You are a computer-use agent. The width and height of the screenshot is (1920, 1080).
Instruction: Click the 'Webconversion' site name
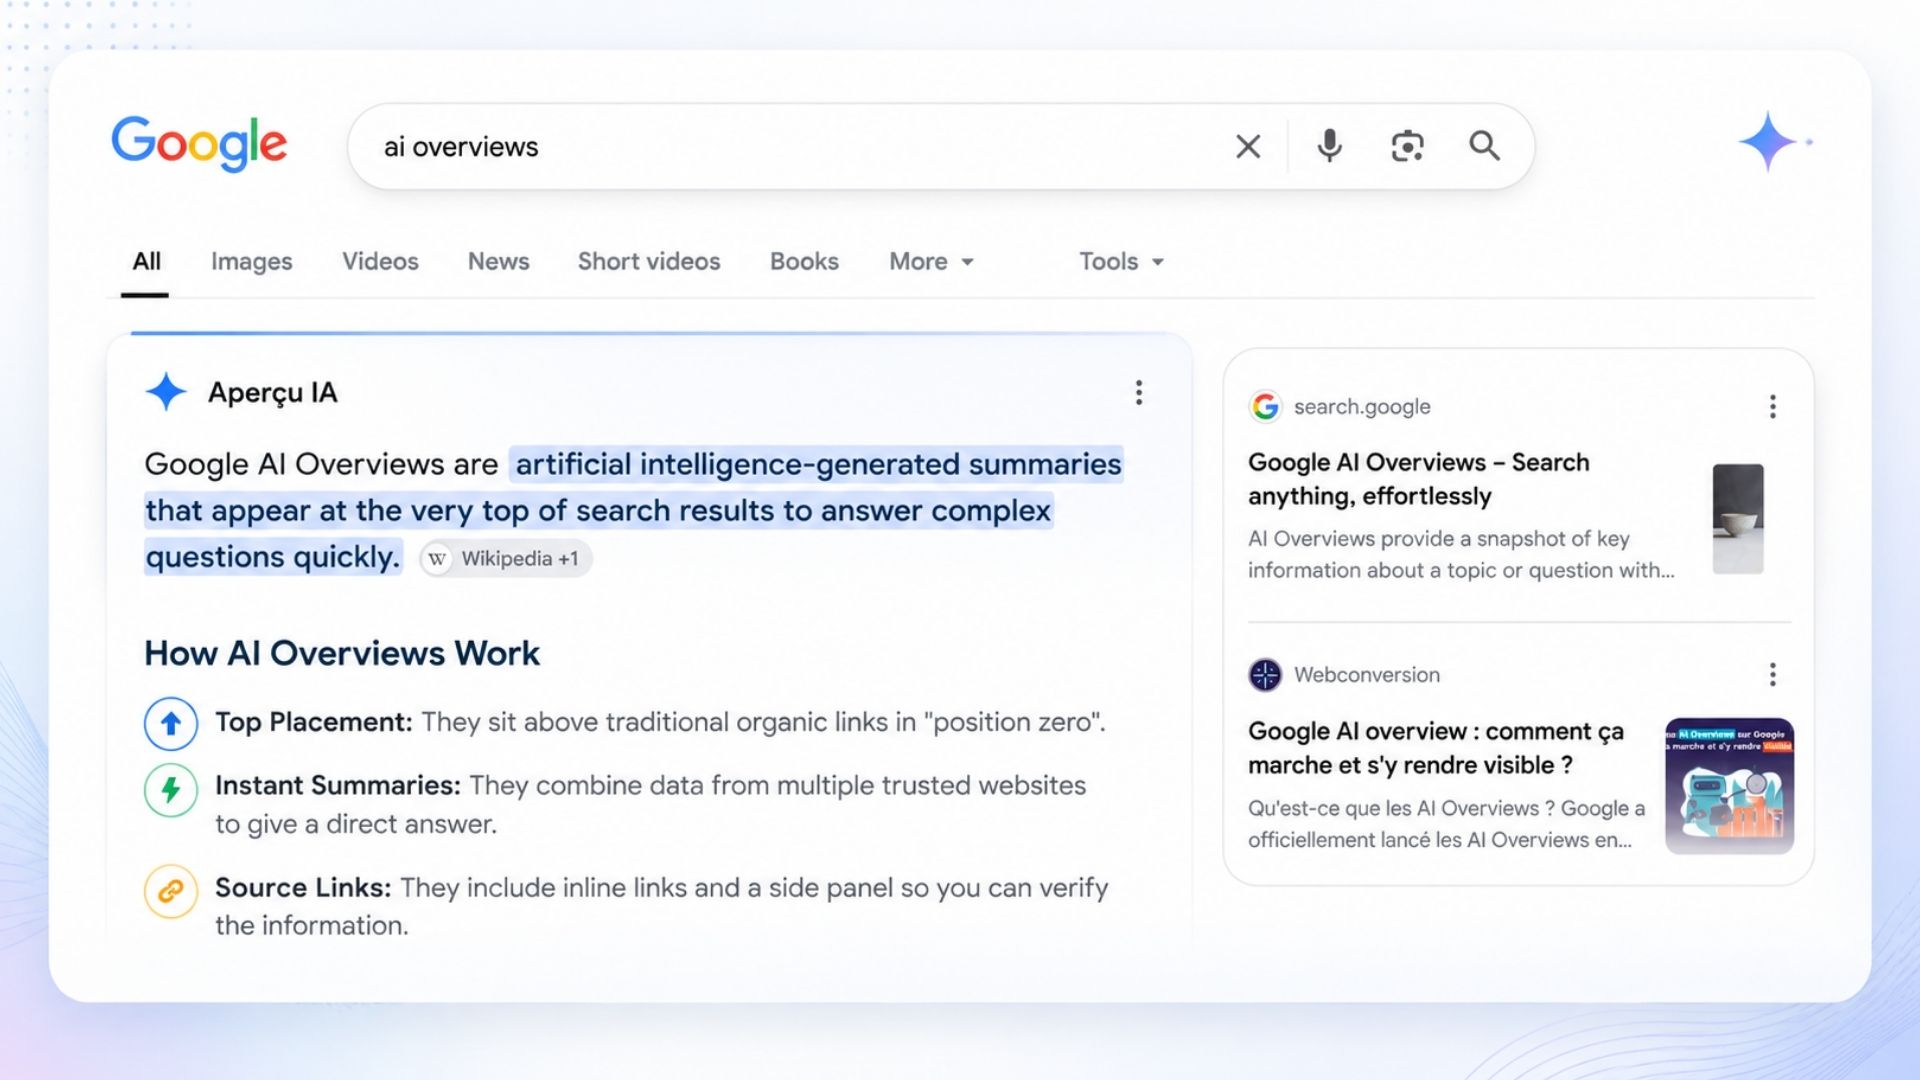pyautogui.click(x=1367, y=675)
